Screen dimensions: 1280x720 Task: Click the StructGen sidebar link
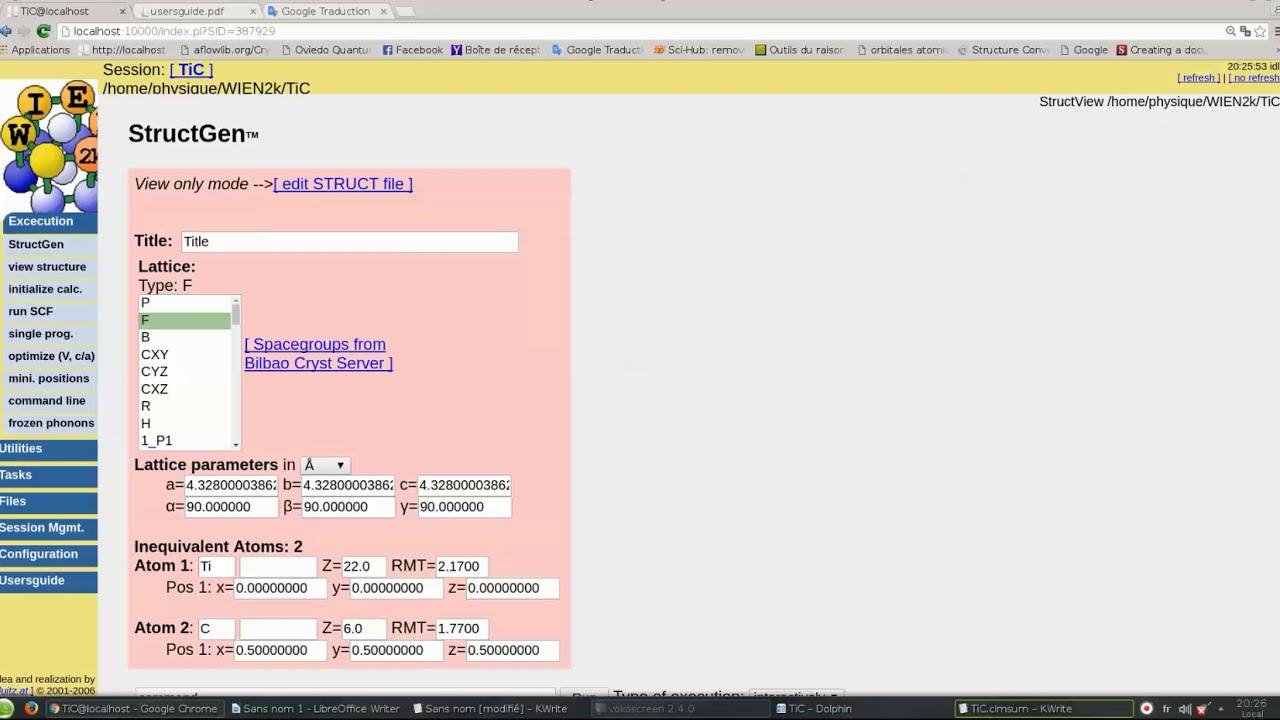36,244
